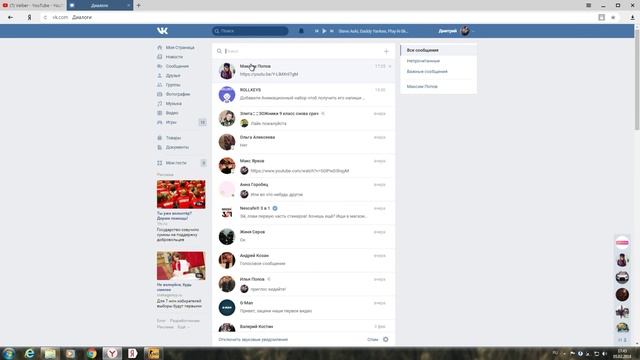Open the ЗОЖники 9 класс group chat
The height and width of the screenshot is (360, 640).
point(303,118)
